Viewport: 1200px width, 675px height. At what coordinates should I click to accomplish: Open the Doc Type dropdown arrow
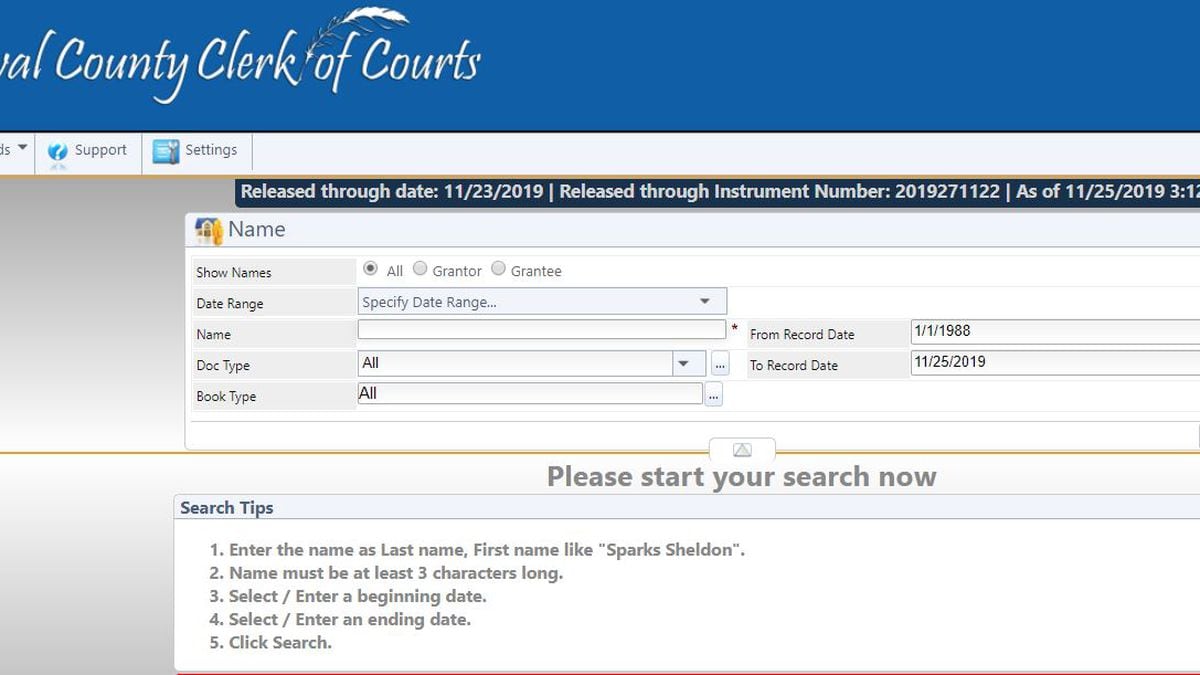[x=684, y=364]
